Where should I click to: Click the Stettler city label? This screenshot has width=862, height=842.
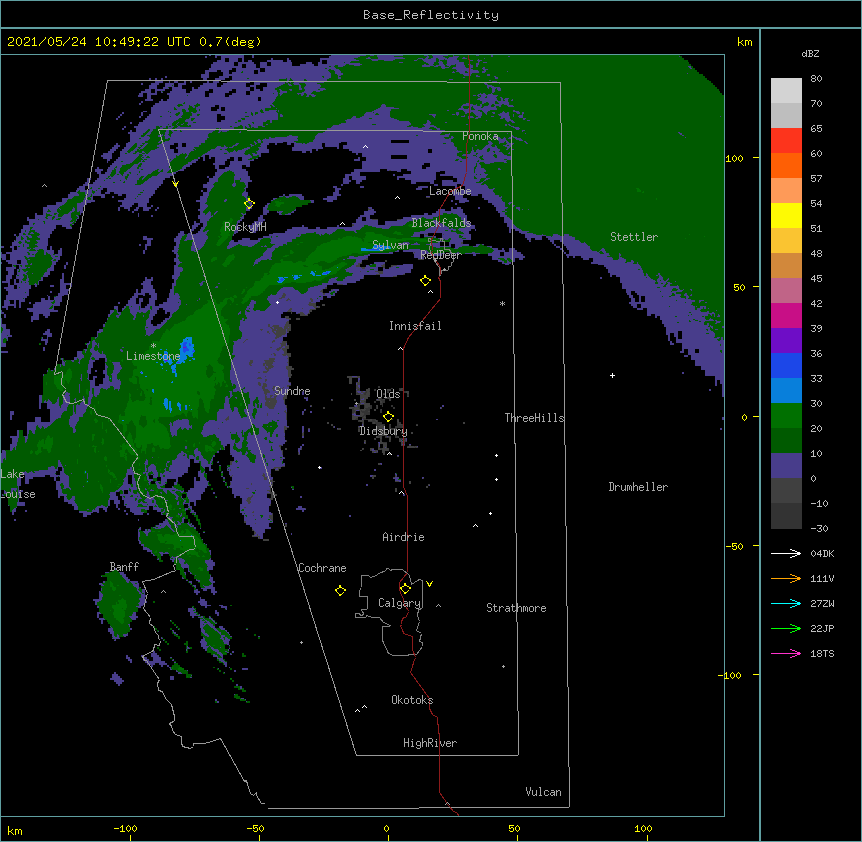coord(634,237)
